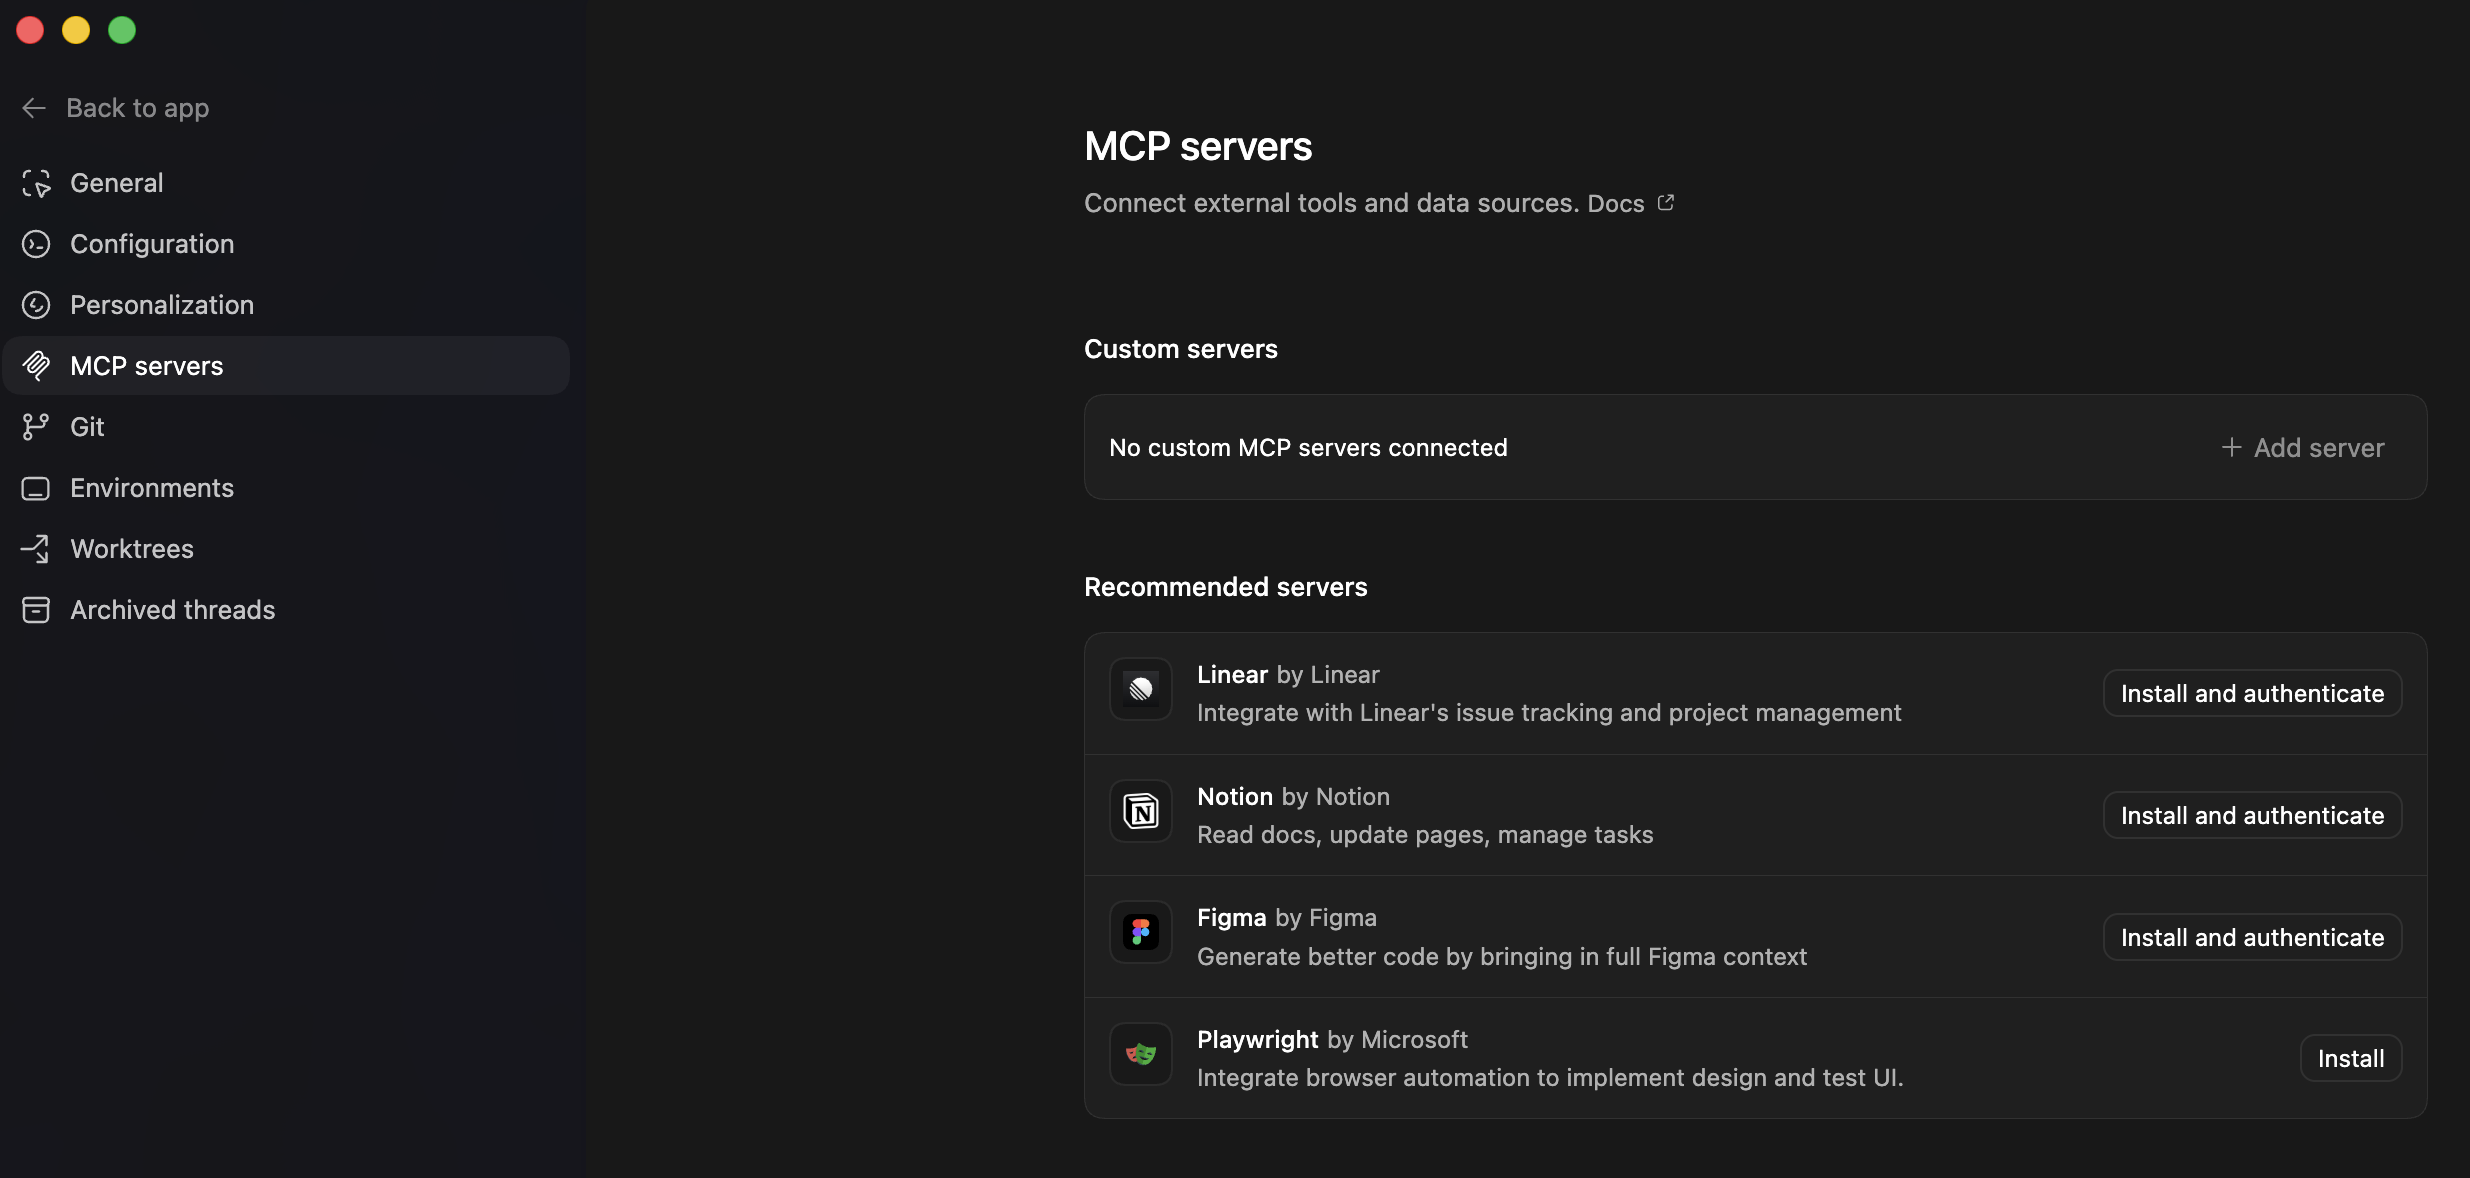
Task: Click the Notion server icon
Action: pos(1140,810)
